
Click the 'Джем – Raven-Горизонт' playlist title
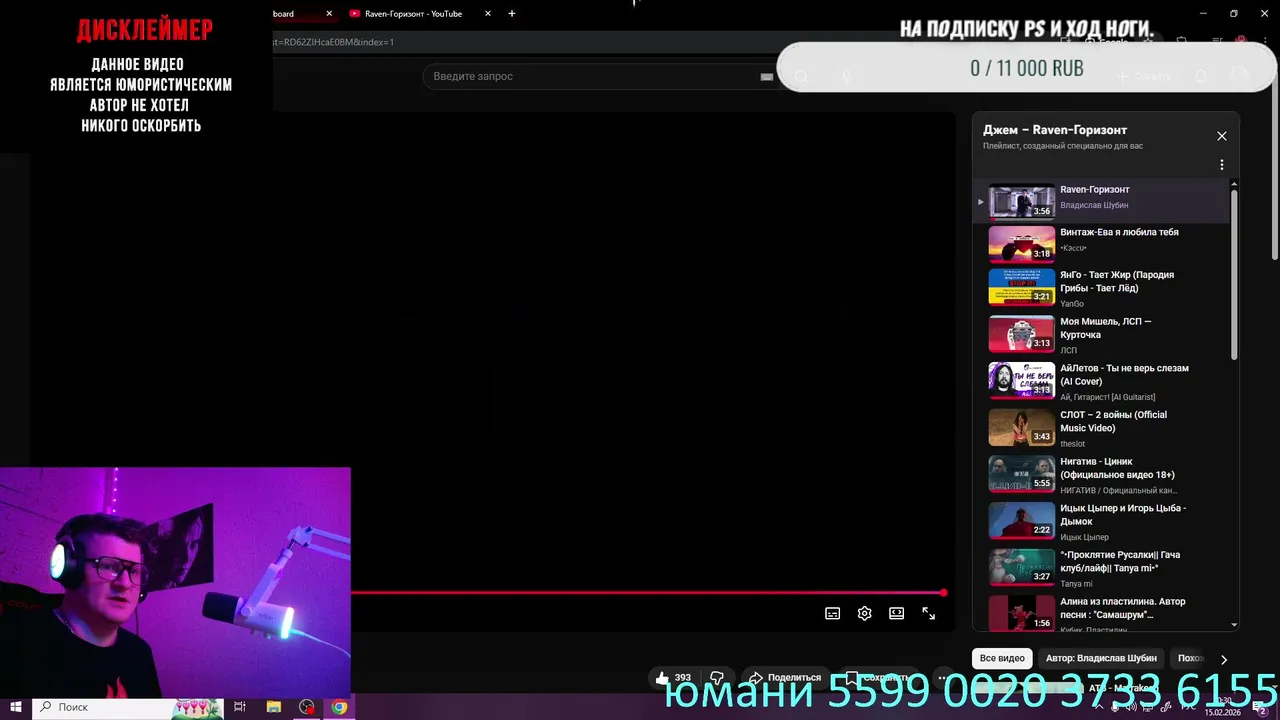pos(1055,130)
